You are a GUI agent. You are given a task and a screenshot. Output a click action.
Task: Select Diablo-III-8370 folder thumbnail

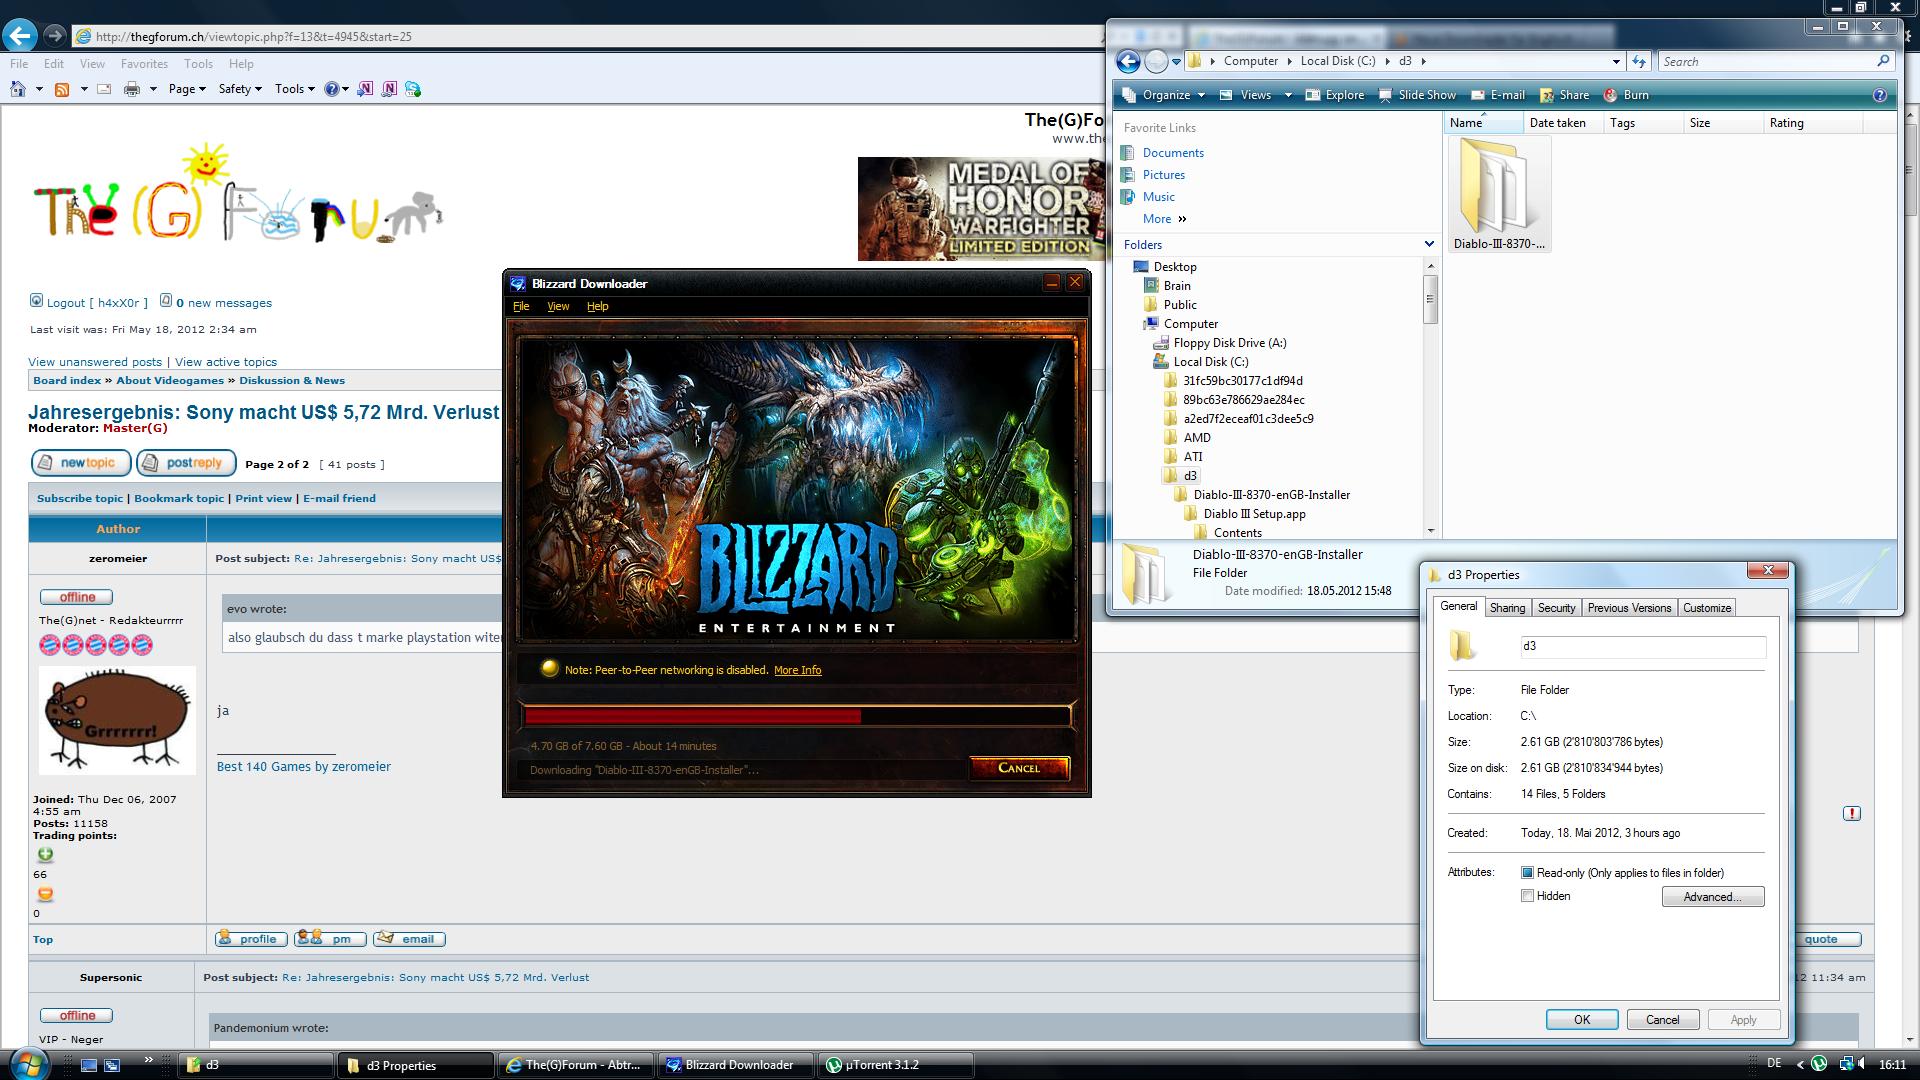point(1498,194)
